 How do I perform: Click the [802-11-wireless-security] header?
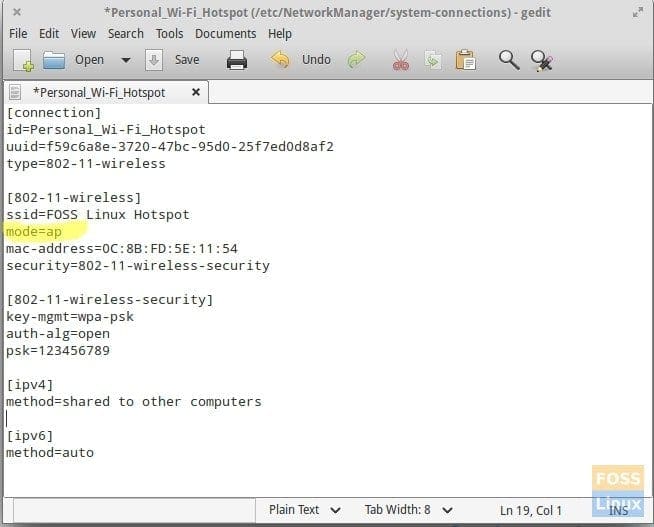(110, 300)
